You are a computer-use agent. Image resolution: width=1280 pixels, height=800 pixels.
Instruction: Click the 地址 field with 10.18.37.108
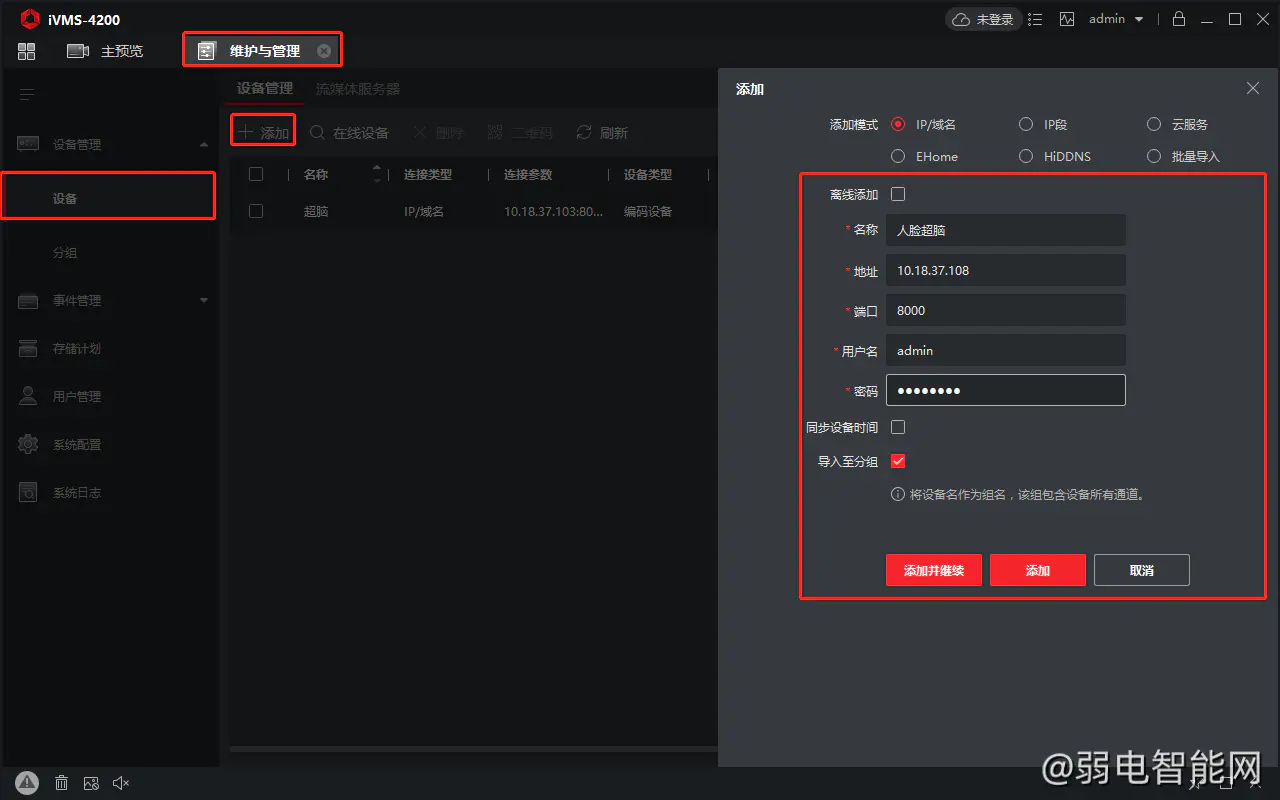[1006, 270]
